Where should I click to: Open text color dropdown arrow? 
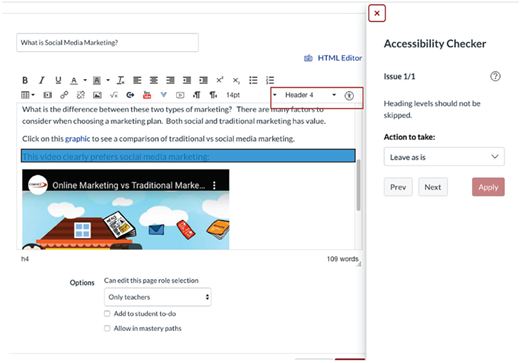(85, 80)
